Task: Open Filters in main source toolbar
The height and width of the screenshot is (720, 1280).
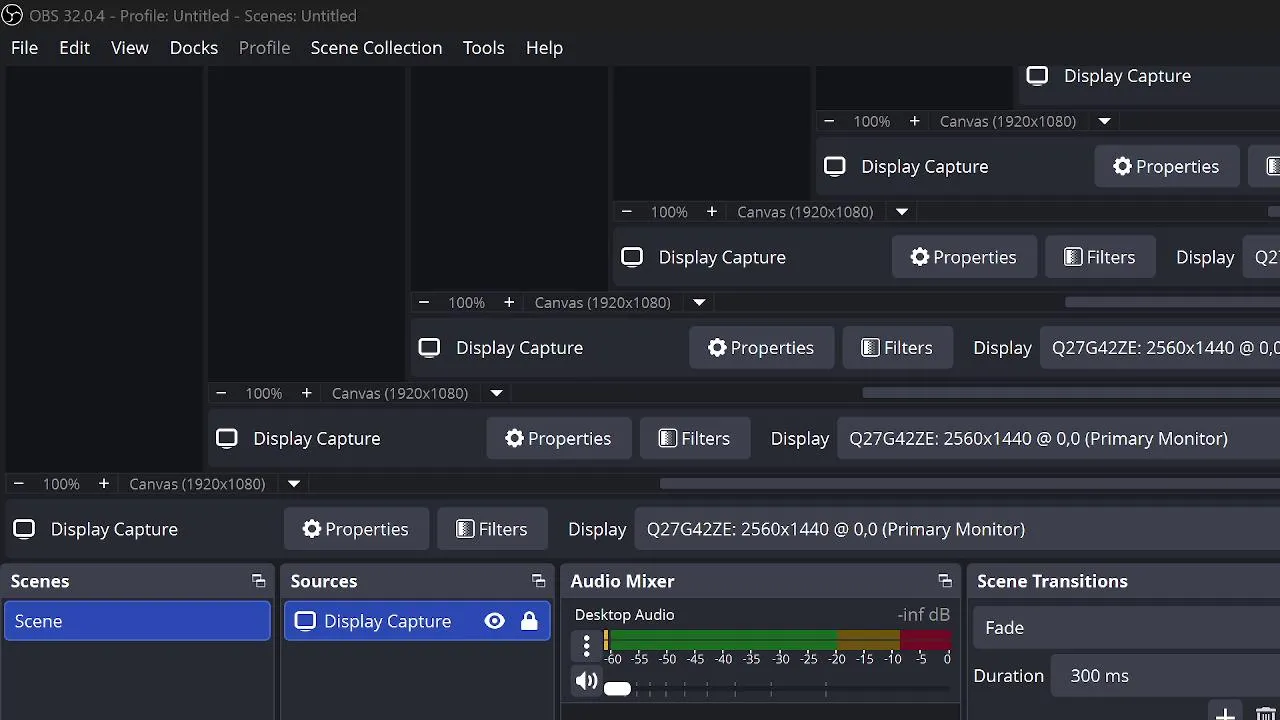Action: 492,529
